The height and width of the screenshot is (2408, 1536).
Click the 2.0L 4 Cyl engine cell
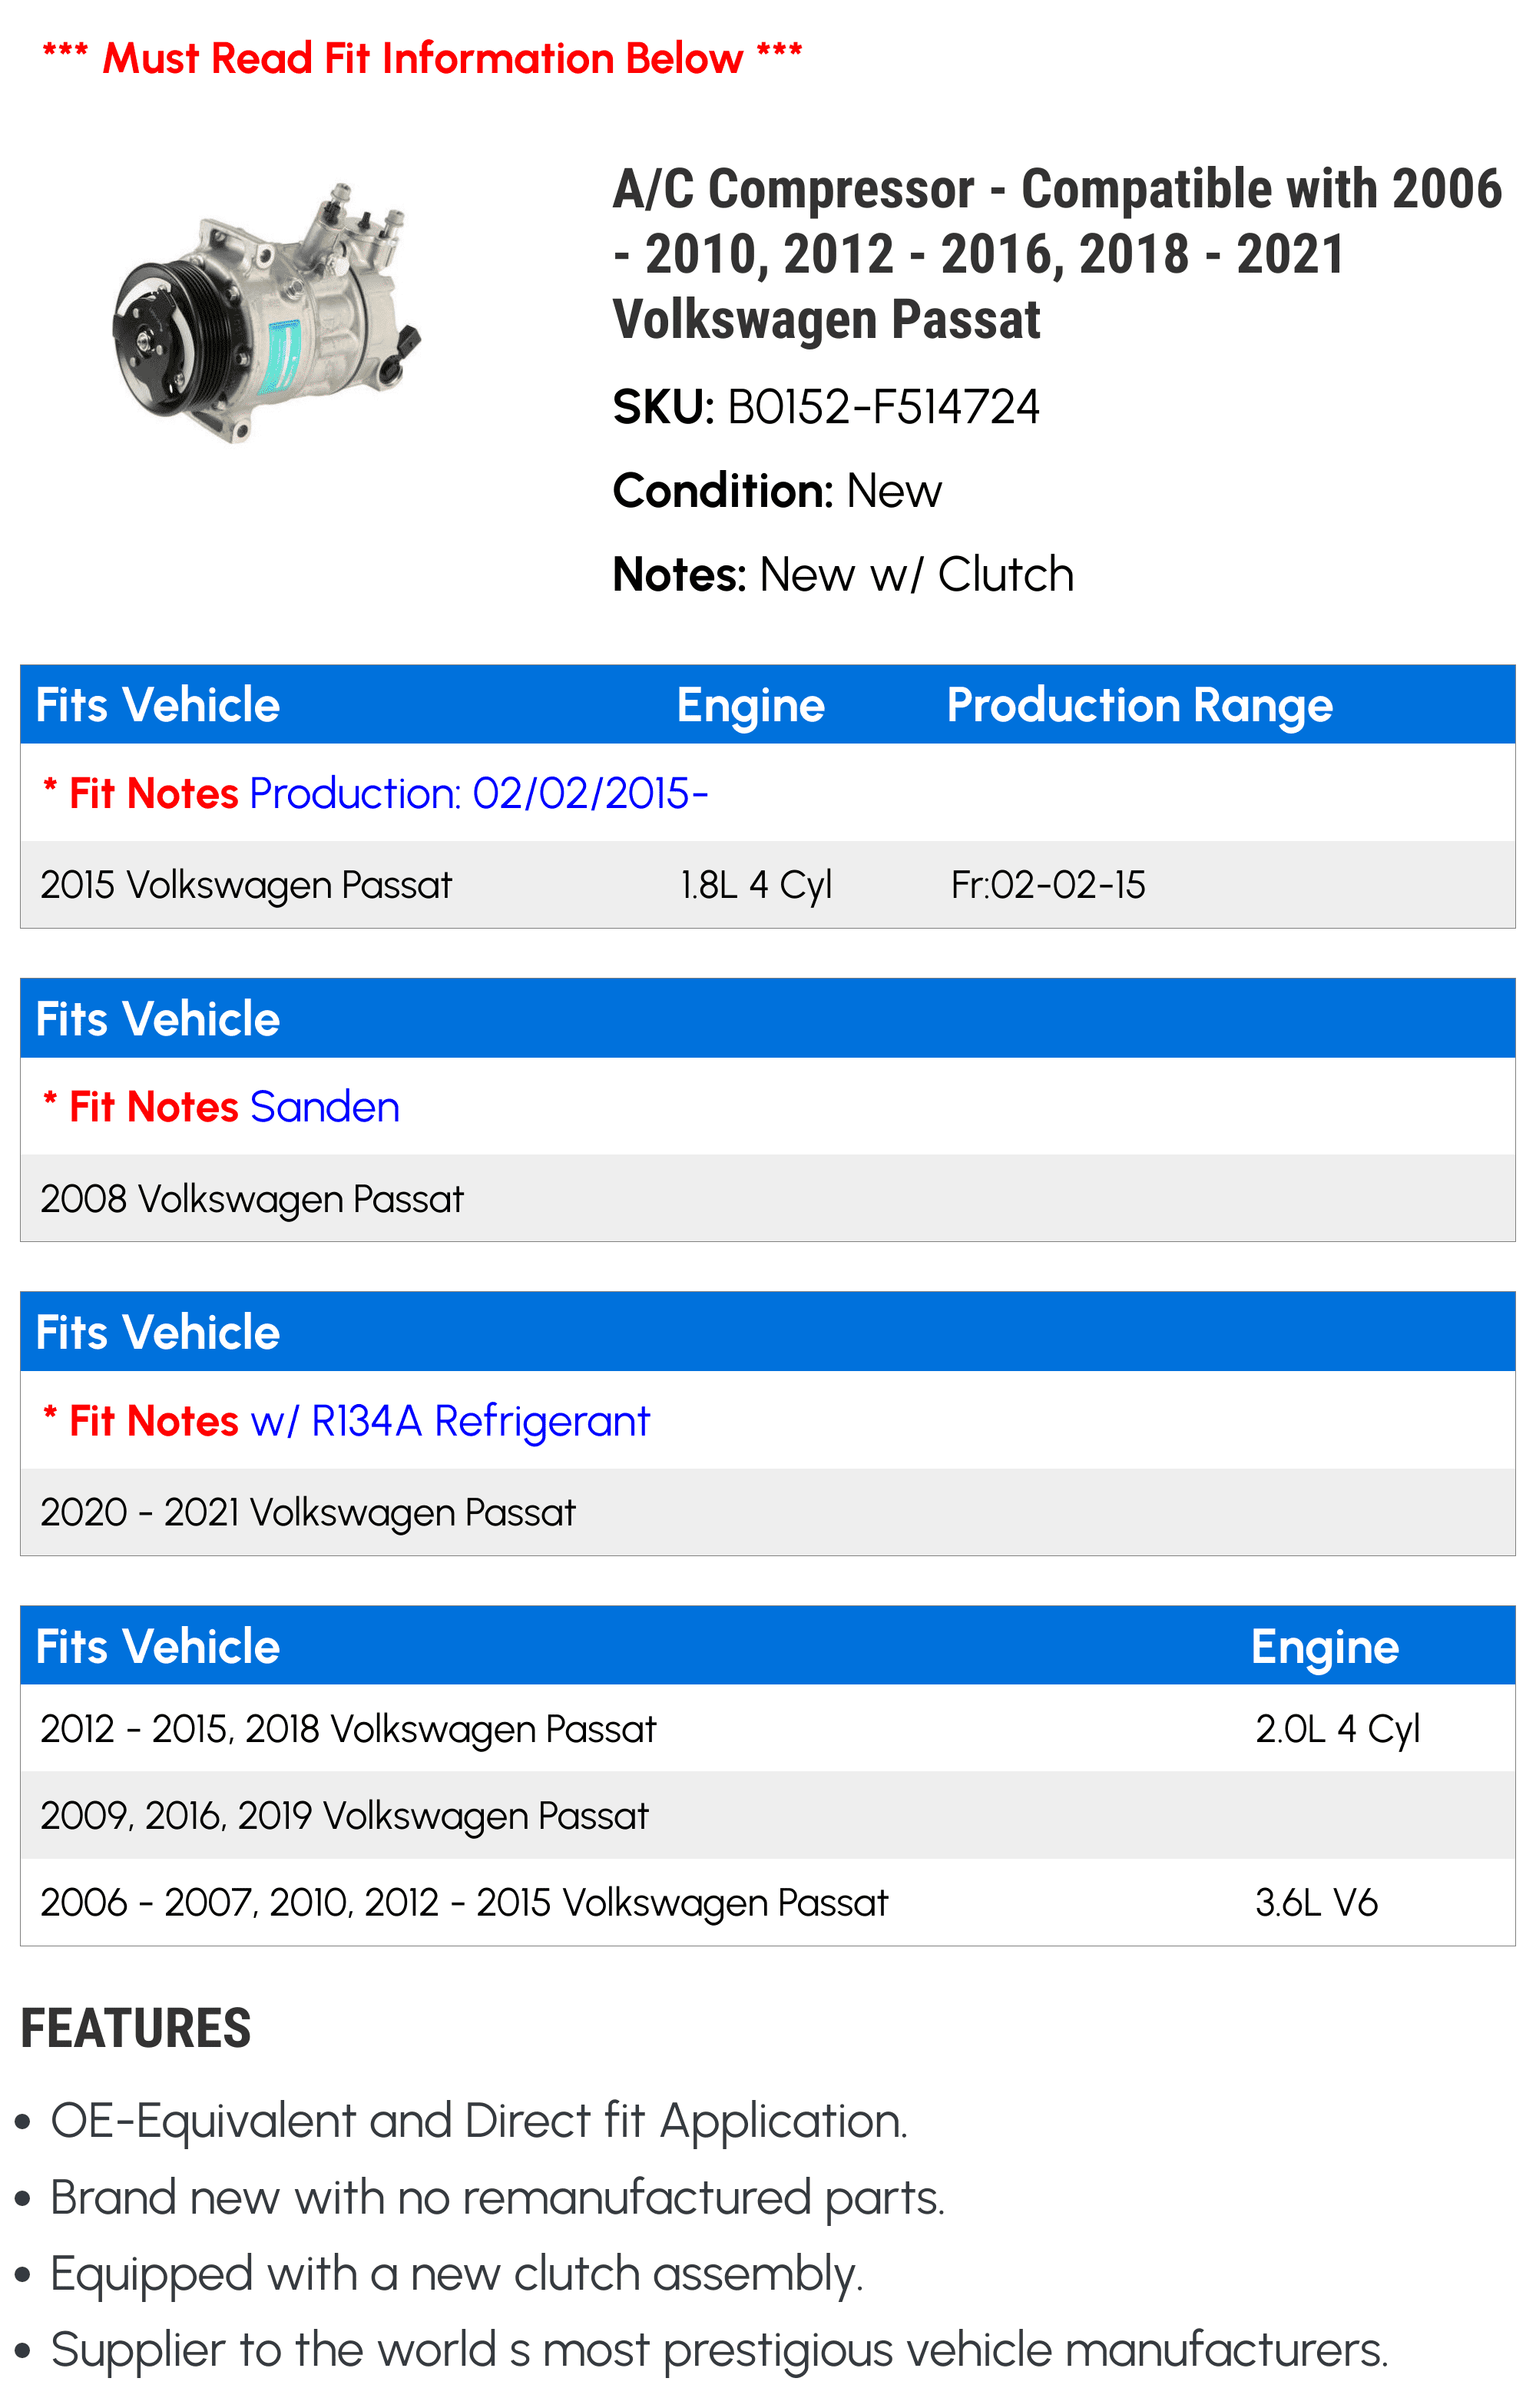[x=1338, y=1729]
